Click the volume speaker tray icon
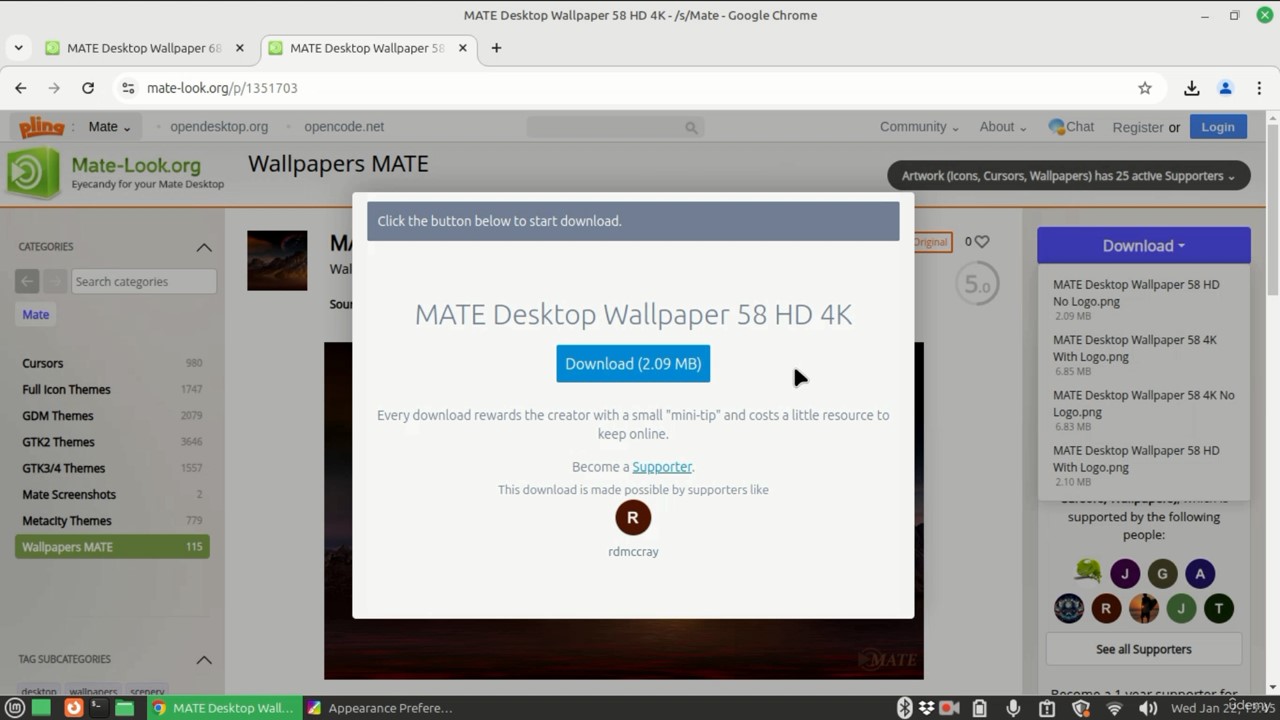The height and width of the screenshot is (720, 1280). click(1148, 709)
